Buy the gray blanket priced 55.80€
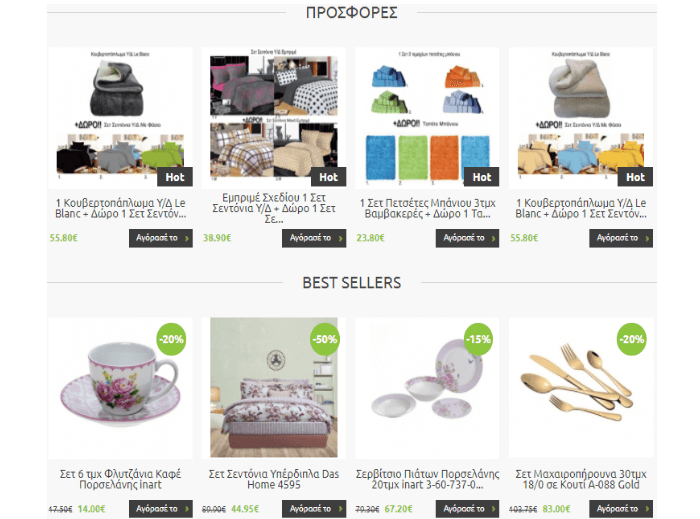This screenshot has width=700, height=519. tap(161, 238)
